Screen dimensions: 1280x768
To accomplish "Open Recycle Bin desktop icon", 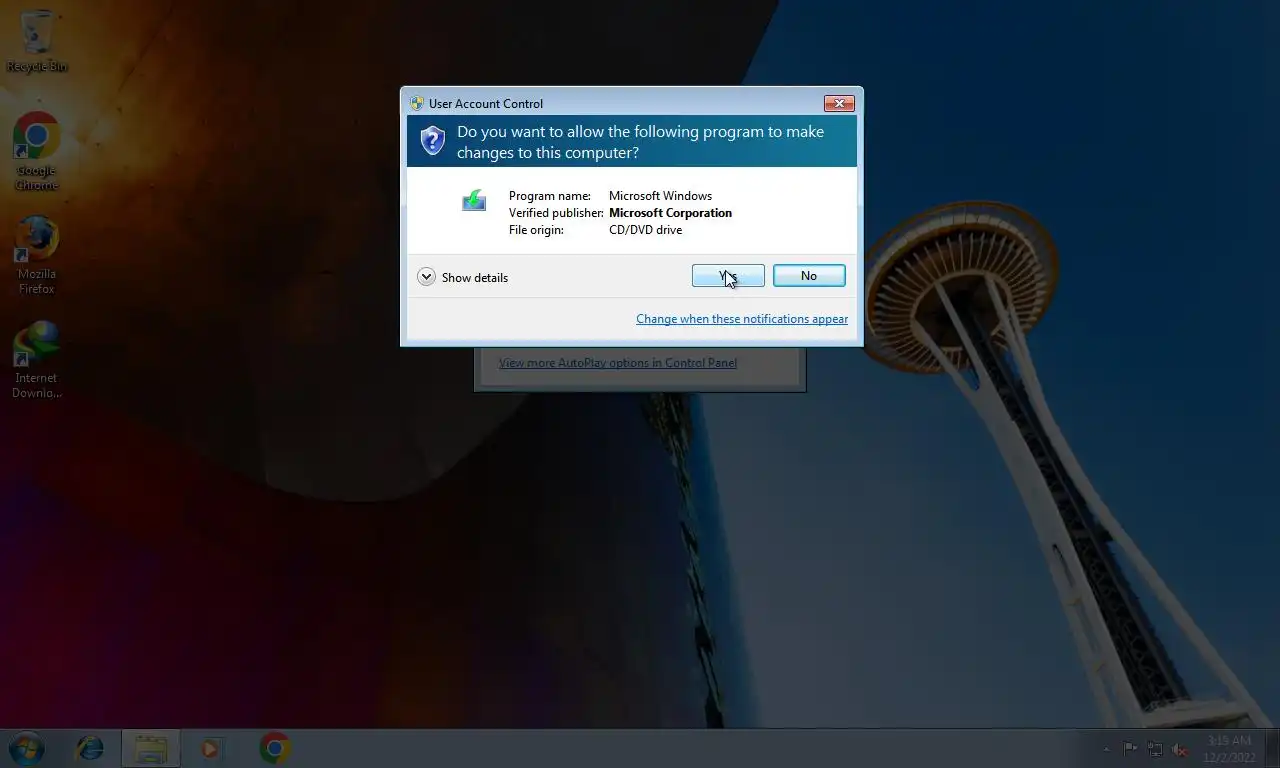I will tap(37, 42).
